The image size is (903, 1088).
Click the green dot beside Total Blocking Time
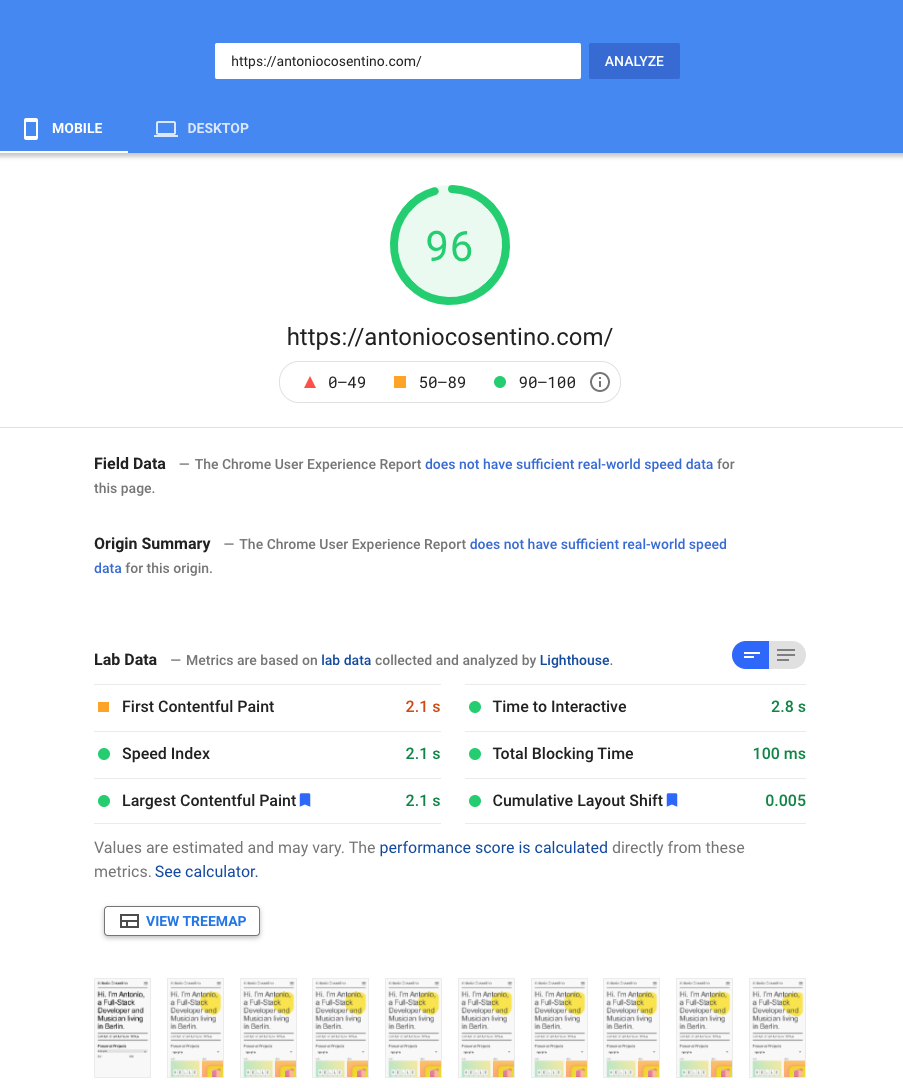click(x=475, y=754)
